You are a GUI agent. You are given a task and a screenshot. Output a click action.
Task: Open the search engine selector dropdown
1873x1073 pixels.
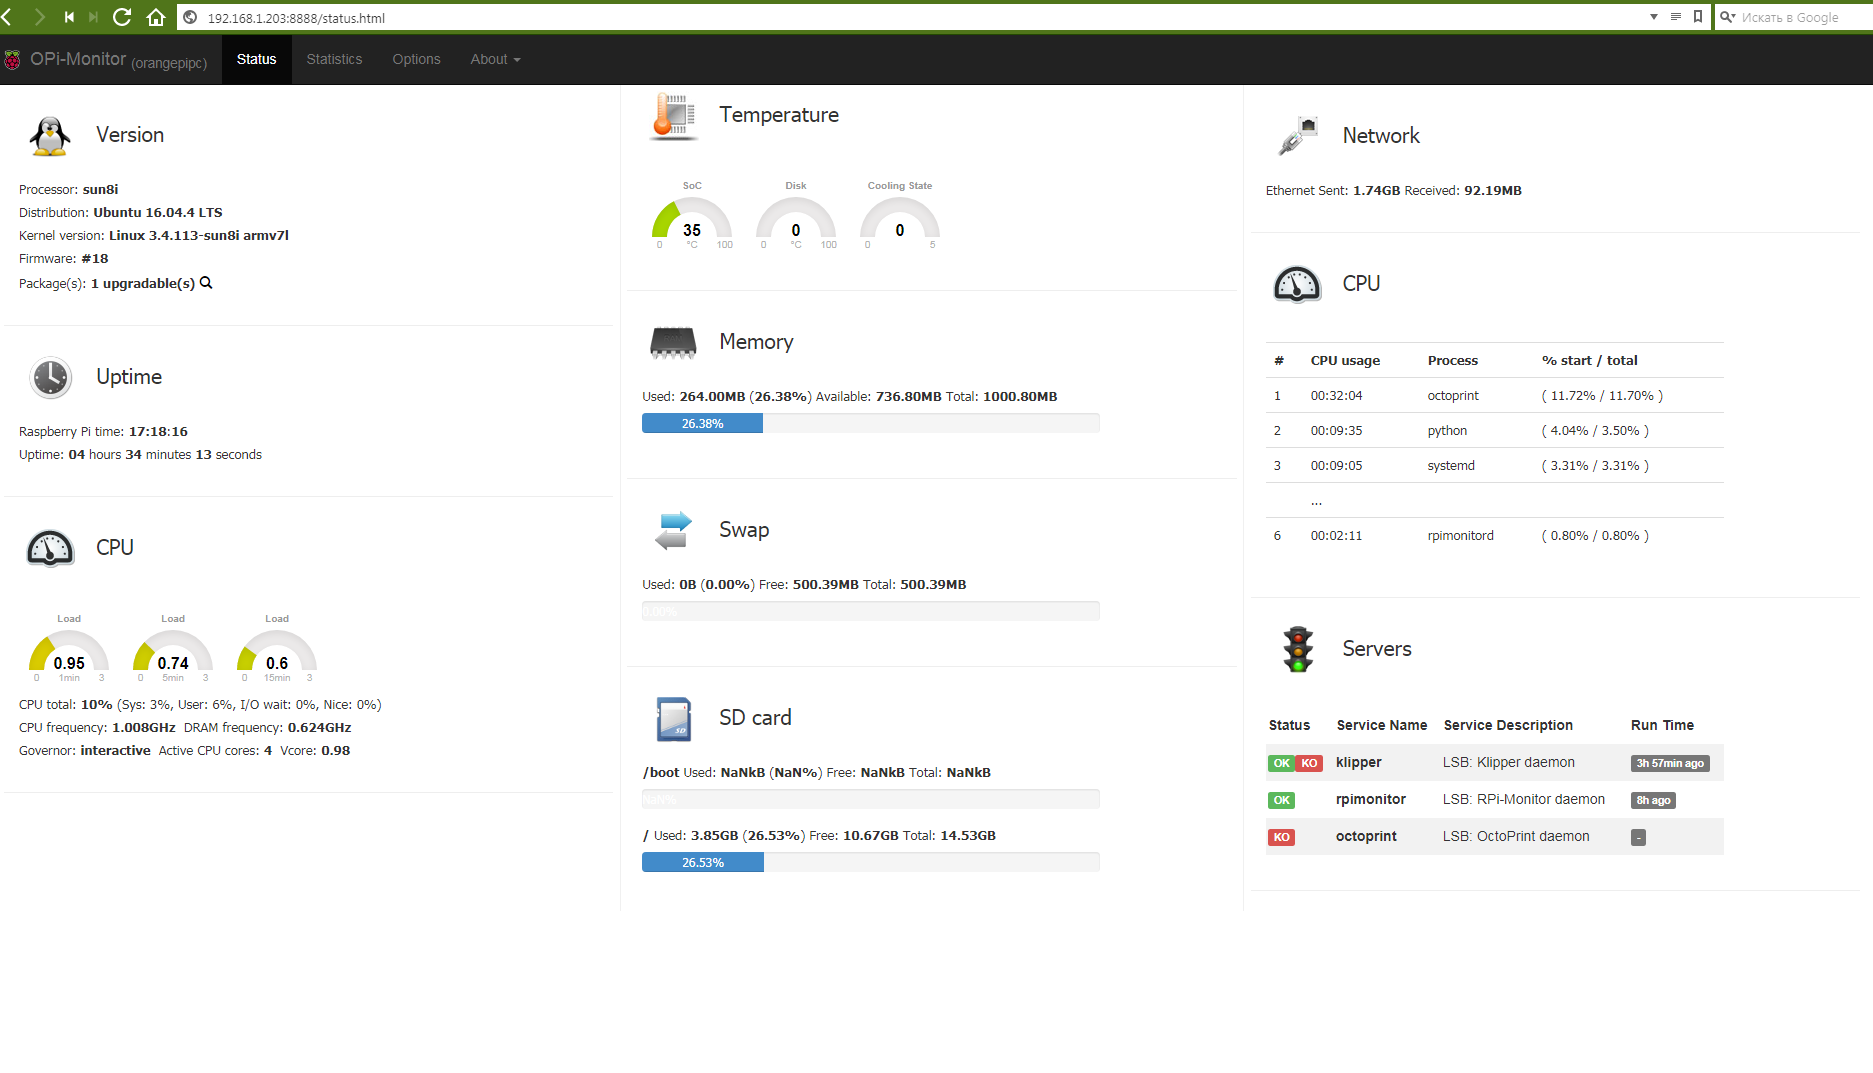coord(1728,17)
